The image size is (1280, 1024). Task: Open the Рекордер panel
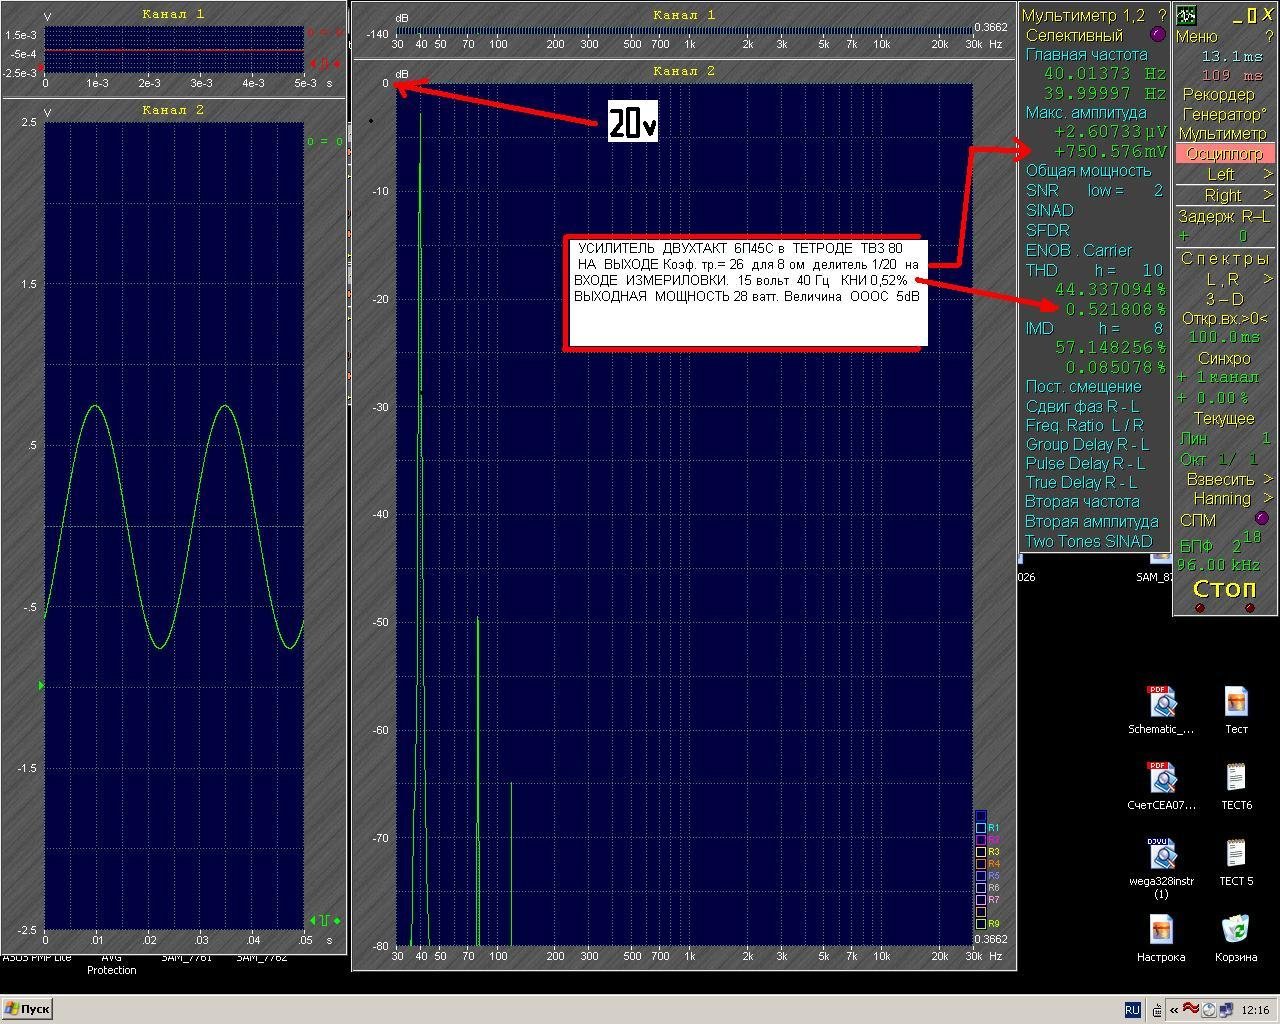click(1218, 94)
